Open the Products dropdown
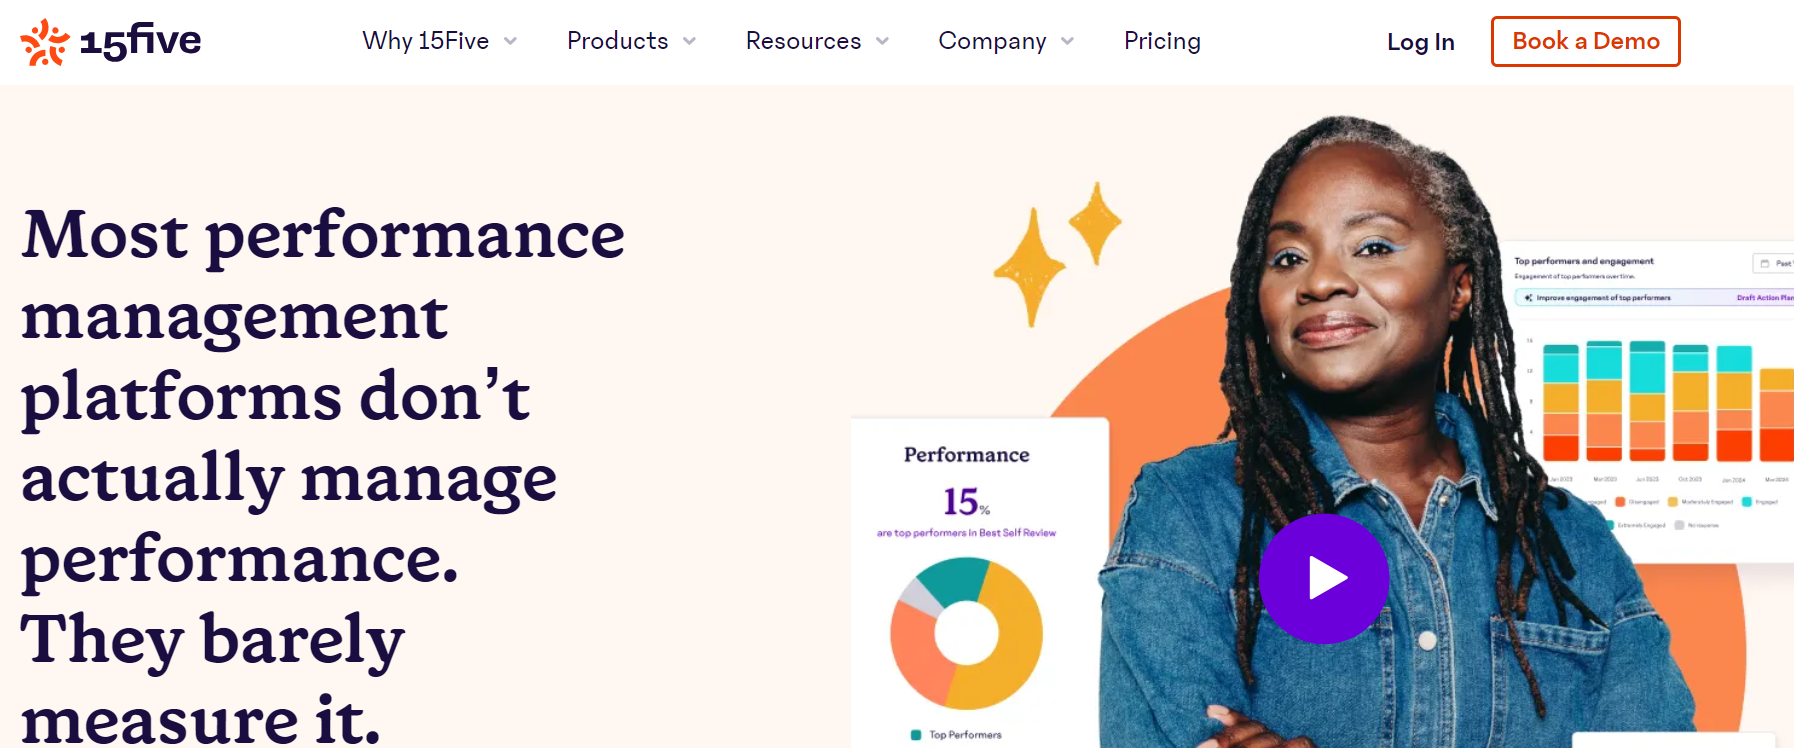1794x748 pixels. (x=617, y=42)
